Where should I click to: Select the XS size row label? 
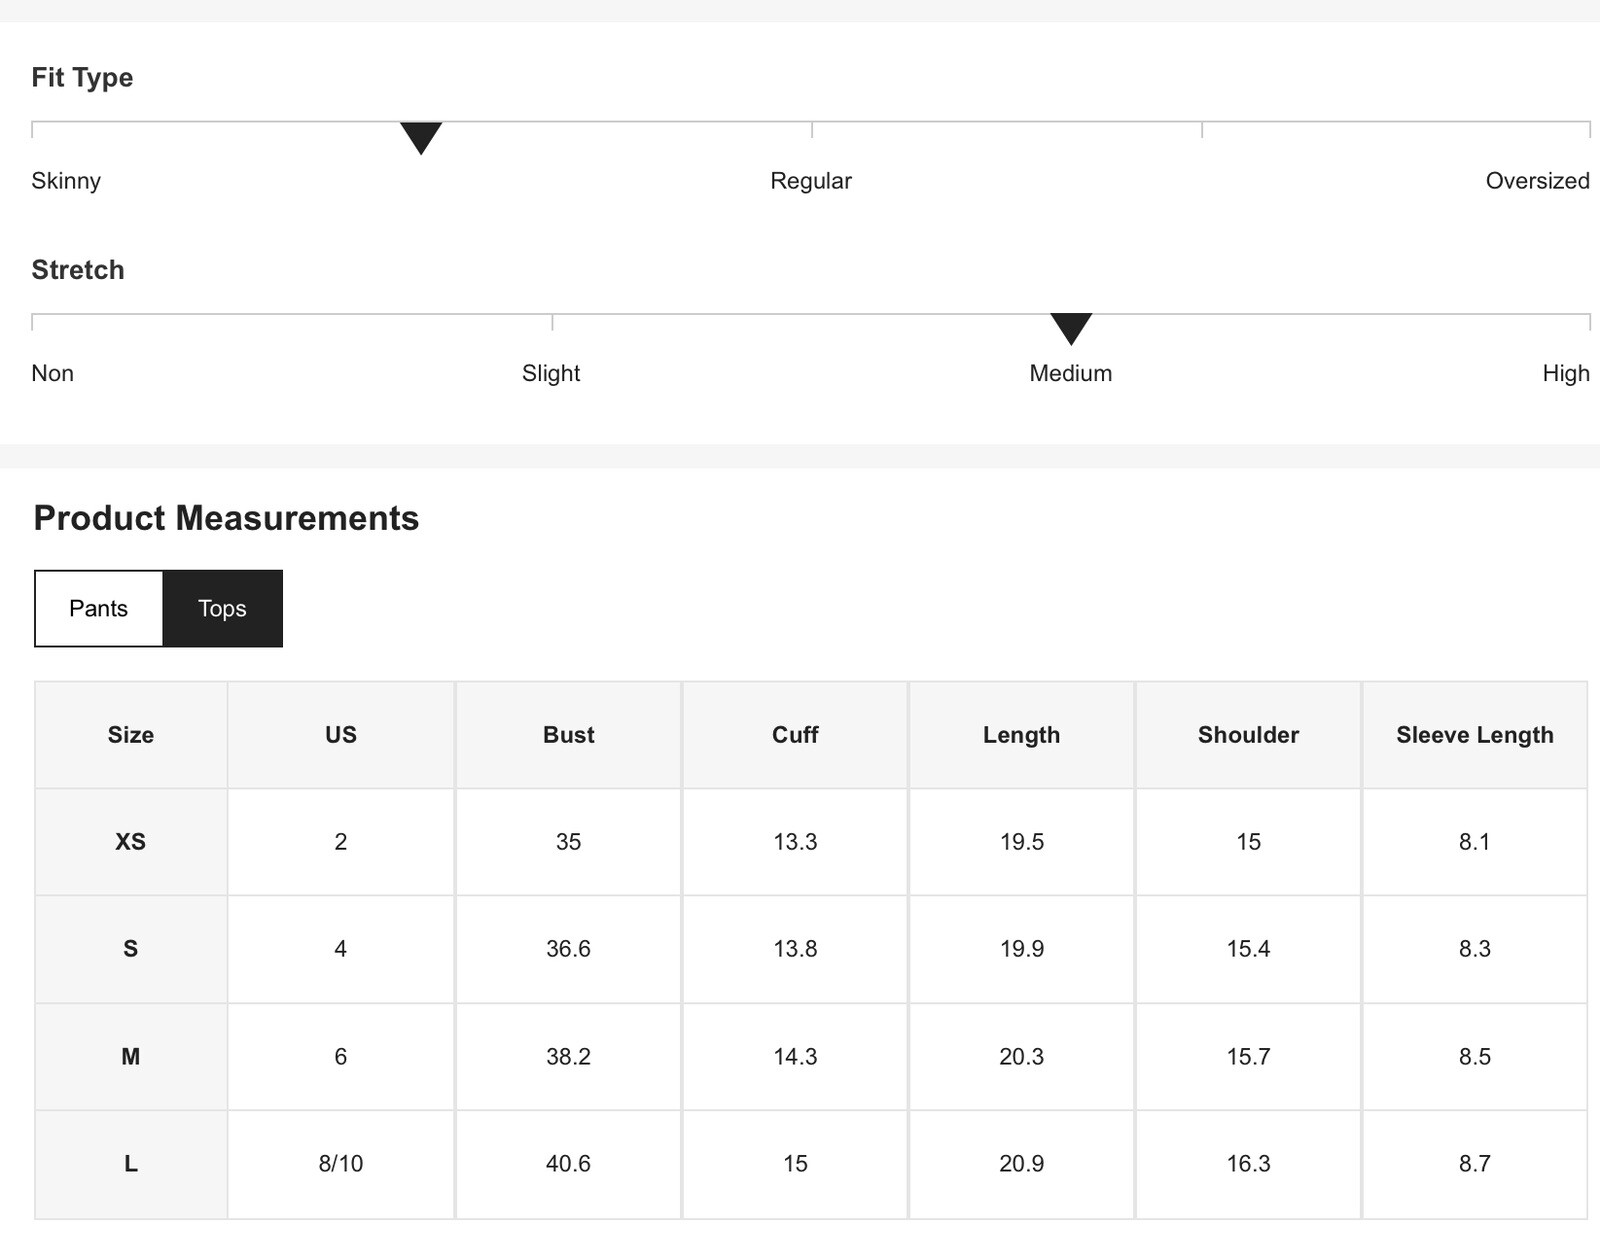(x=131, y=842)
